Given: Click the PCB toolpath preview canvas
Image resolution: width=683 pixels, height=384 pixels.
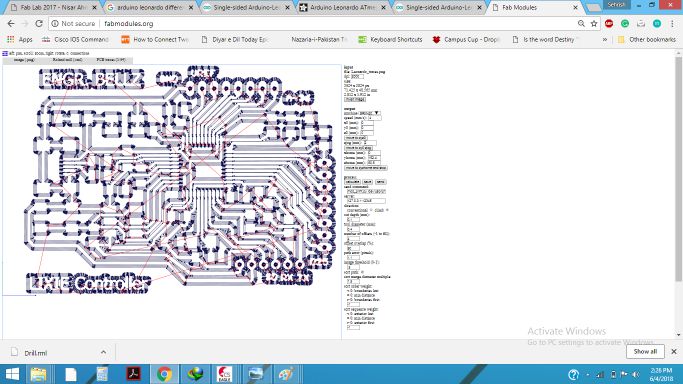Looking at the screenshot, I should [172, 179].
